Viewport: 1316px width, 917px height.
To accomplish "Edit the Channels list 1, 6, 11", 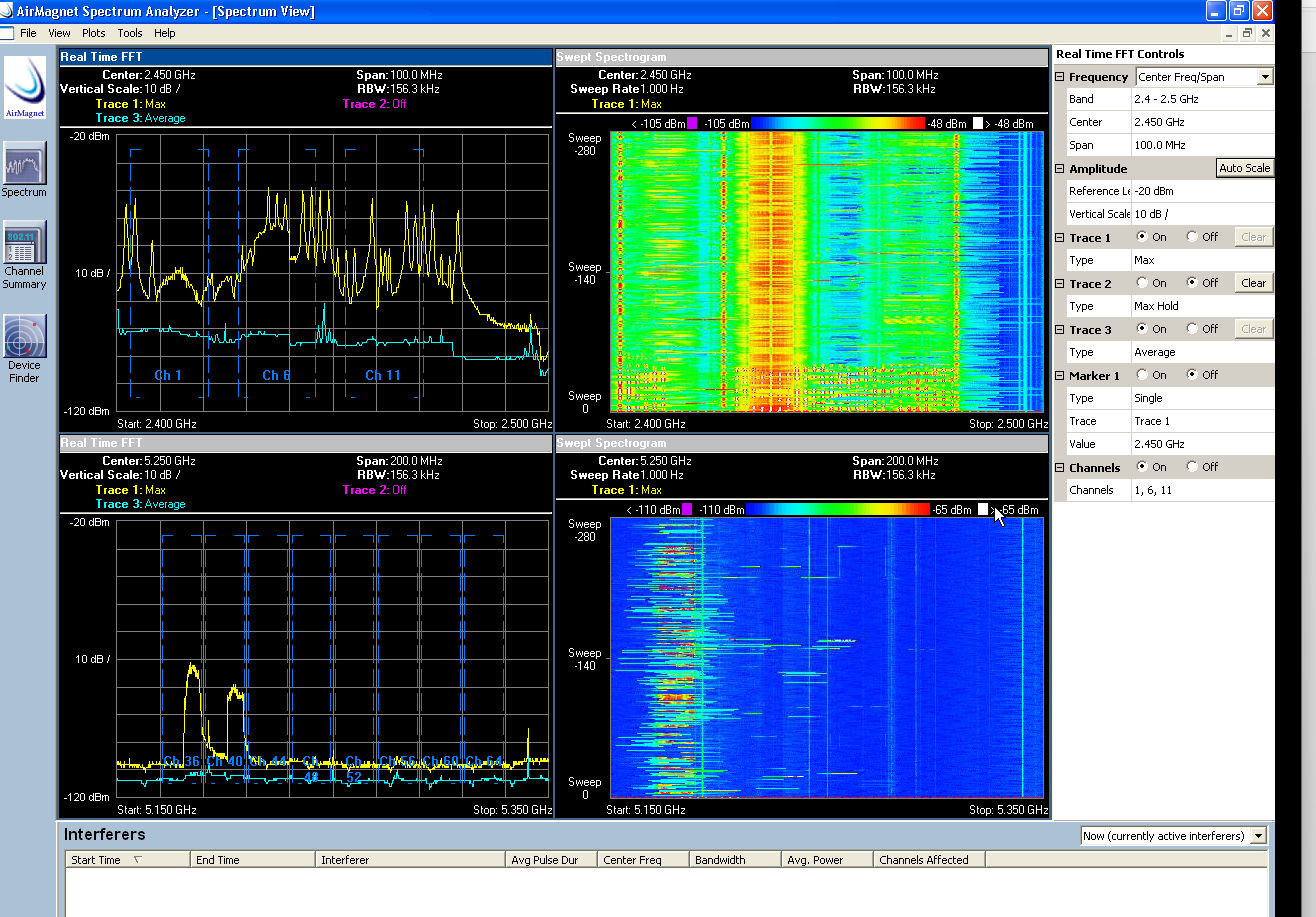I will click(x=1202, y=490).
